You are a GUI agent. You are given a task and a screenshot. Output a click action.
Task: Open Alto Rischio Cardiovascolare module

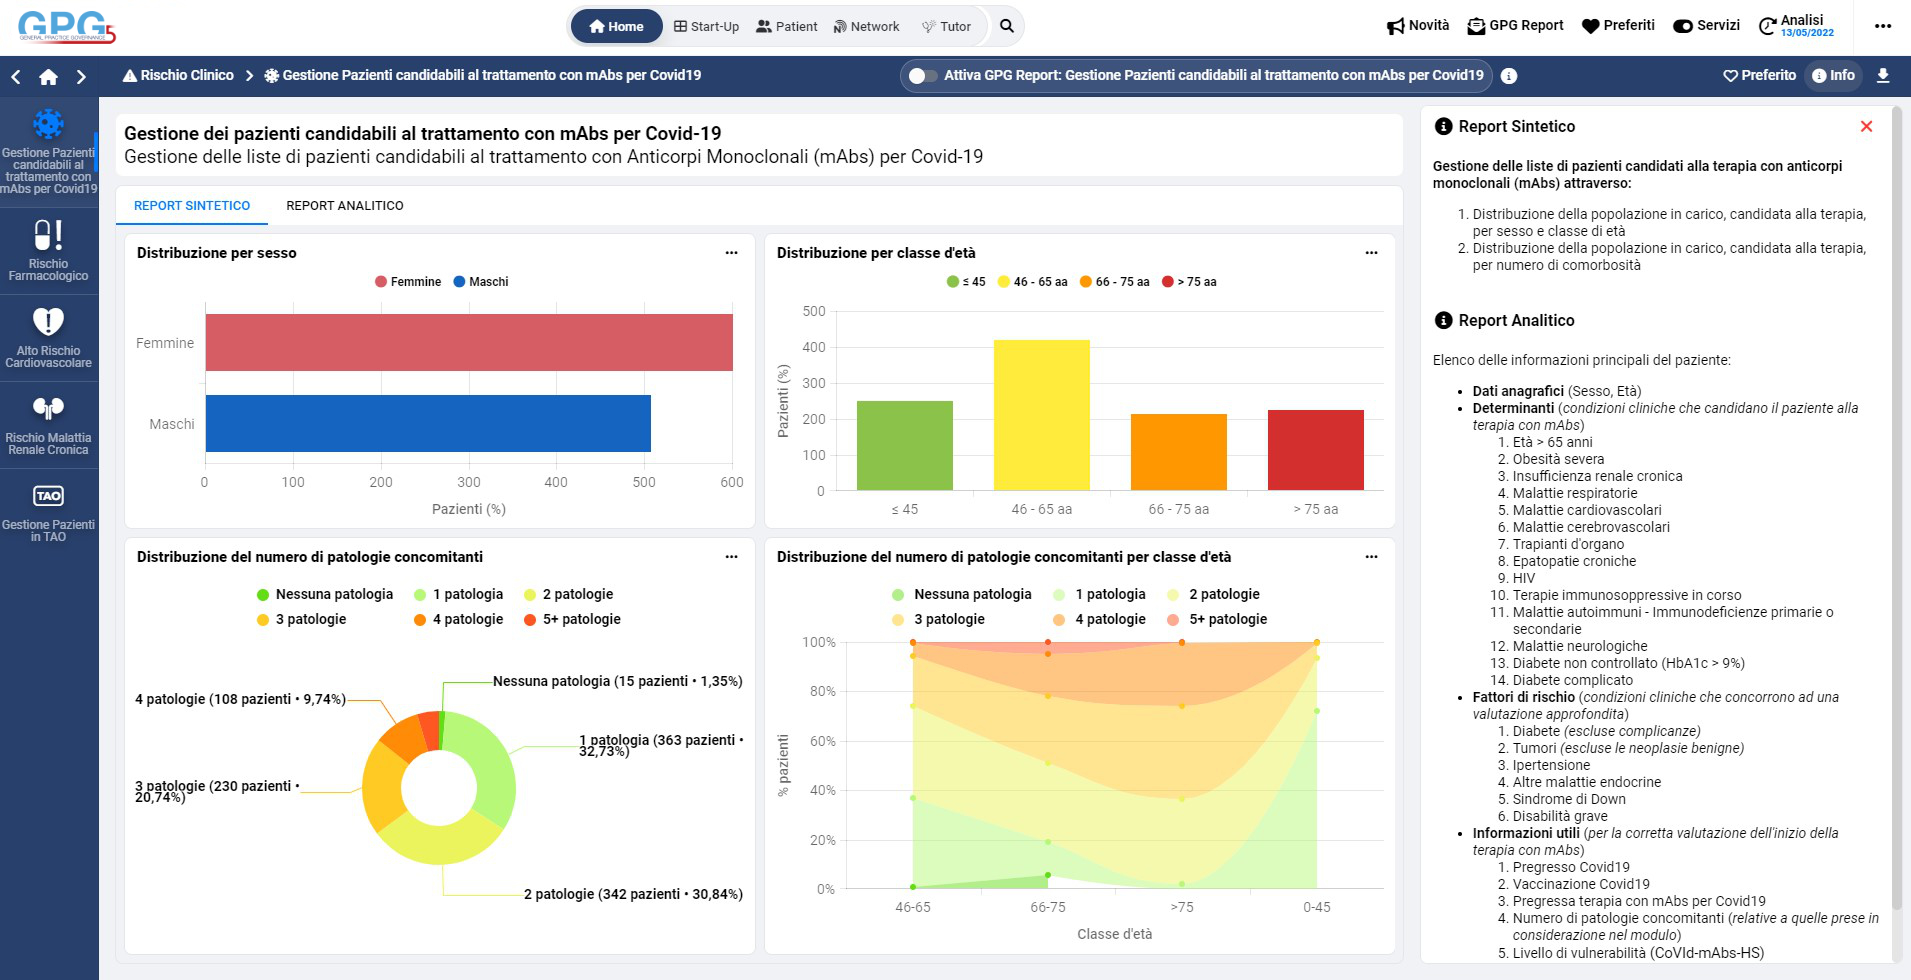point(48,337)
